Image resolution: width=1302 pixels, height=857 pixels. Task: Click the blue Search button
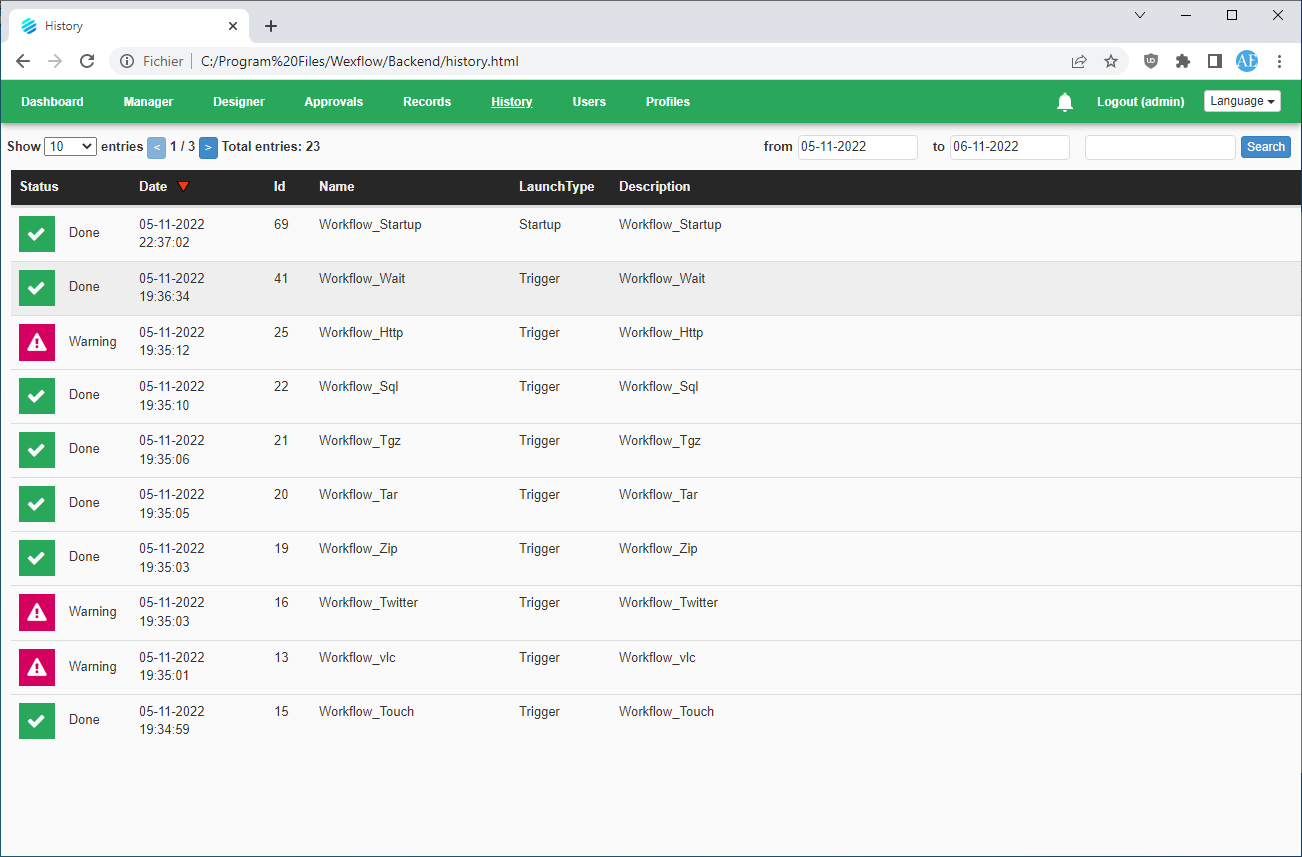tap(1266, 147)
